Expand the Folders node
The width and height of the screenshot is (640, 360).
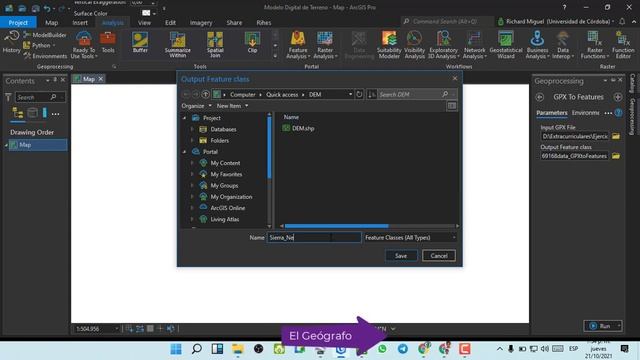point(192,140)
